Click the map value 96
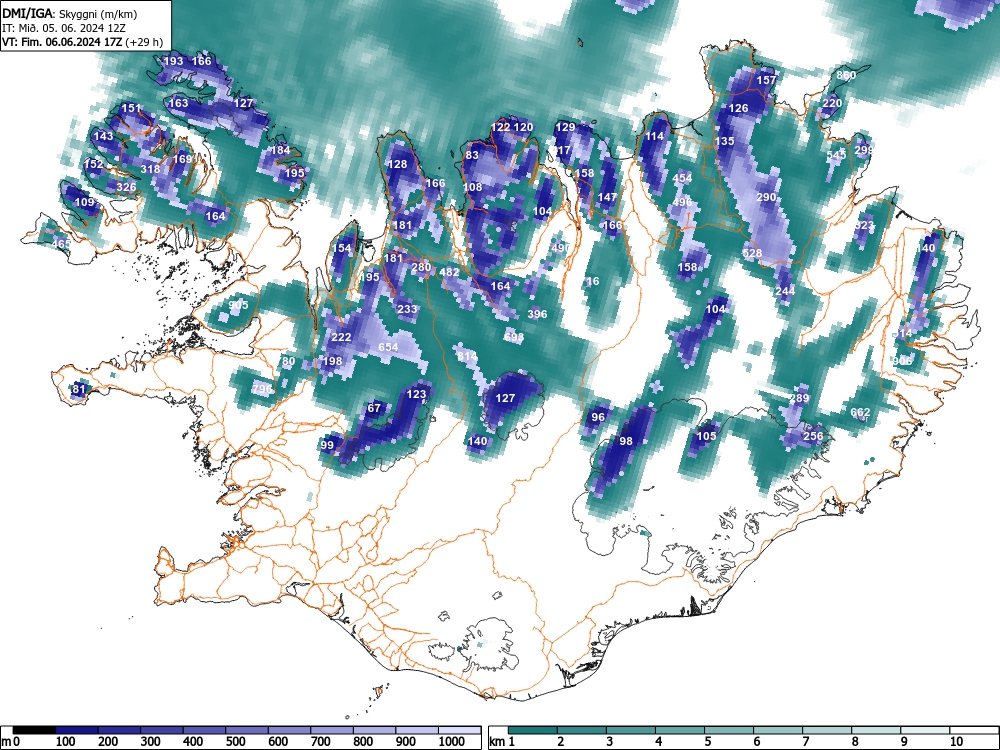 pos(598,417)
